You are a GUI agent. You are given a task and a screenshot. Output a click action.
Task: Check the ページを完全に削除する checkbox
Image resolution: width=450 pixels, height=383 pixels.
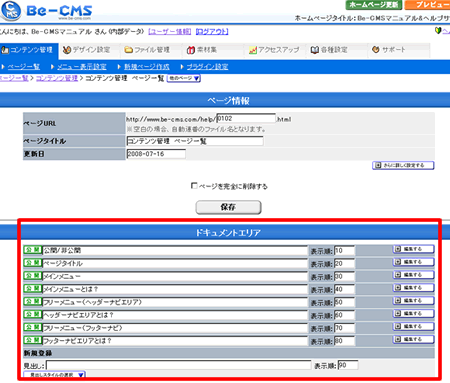[194, 185]
